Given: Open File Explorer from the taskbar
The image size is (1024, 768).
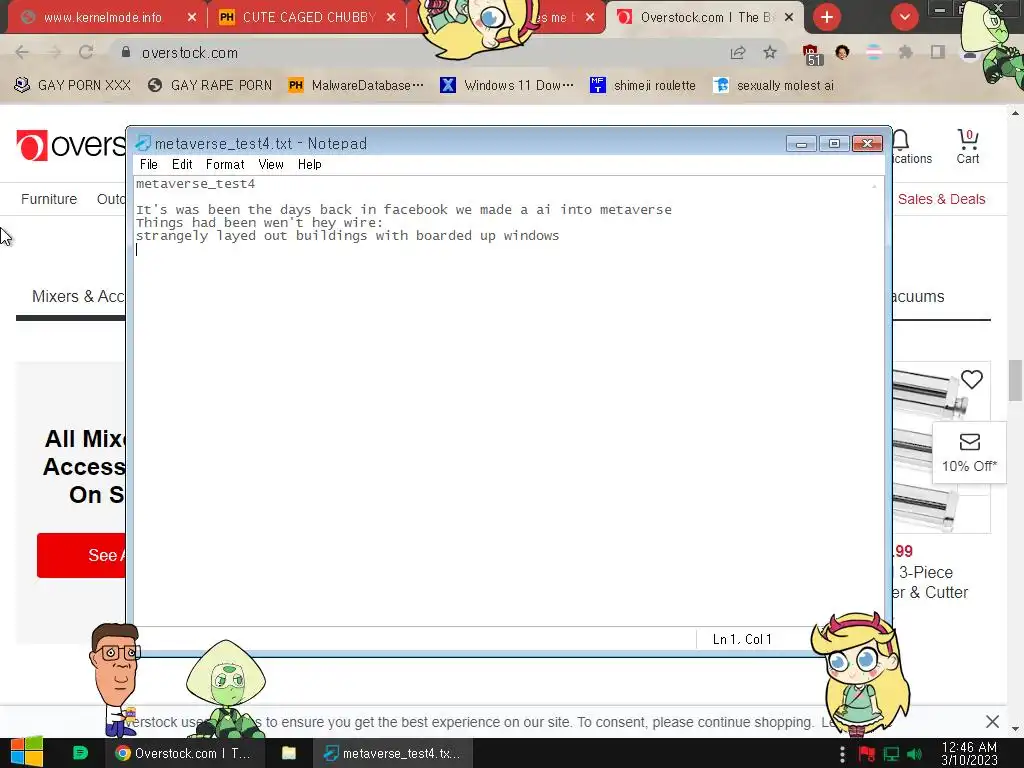Looking at the screenshot, I should tap(289, 753).
